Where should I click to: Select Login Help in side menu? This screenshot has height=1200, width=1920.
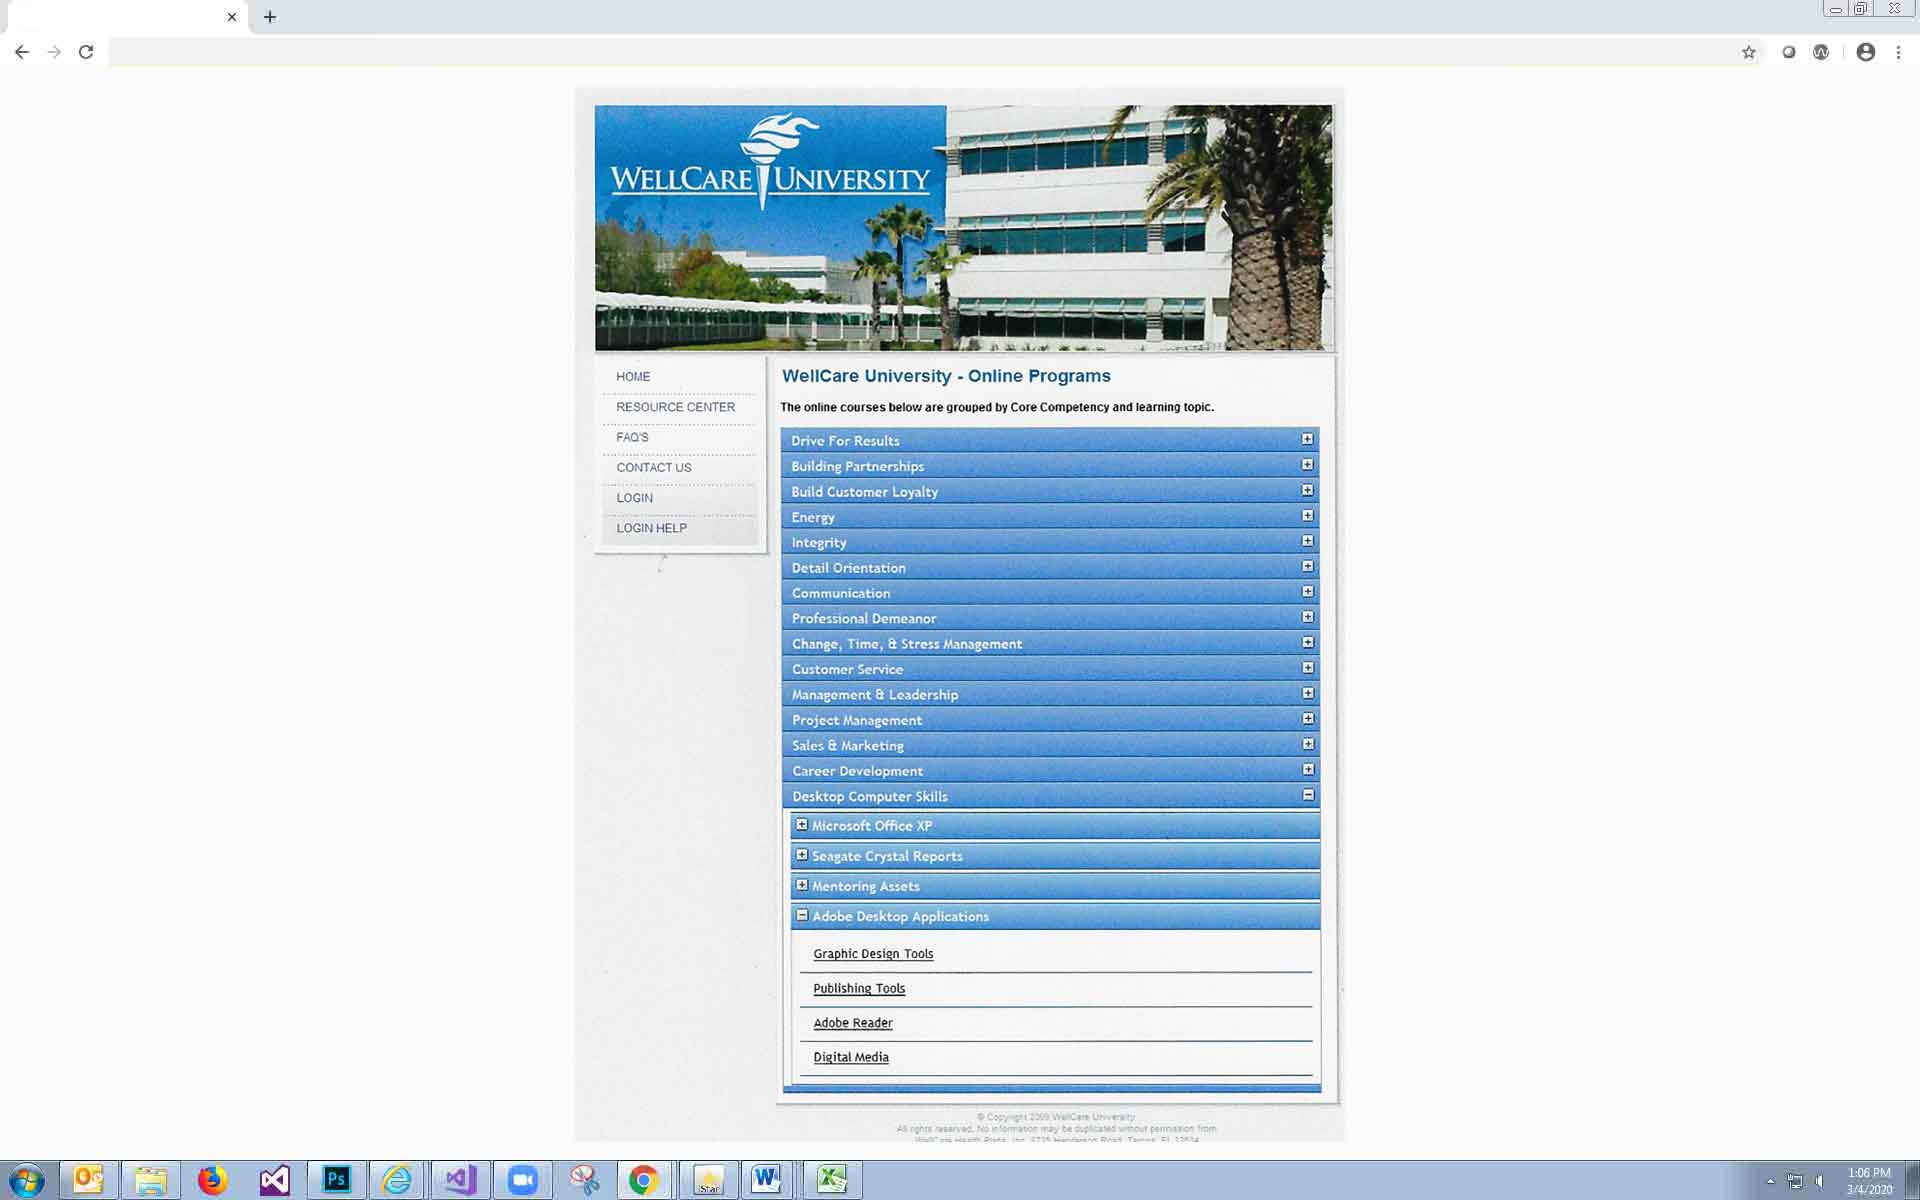coord(651,528)
